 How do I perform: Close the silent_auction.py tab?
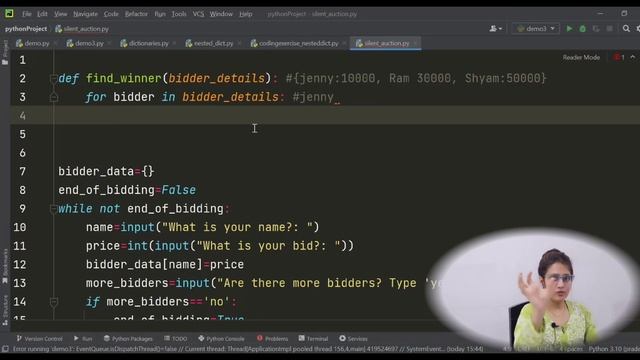coord(416,43)
